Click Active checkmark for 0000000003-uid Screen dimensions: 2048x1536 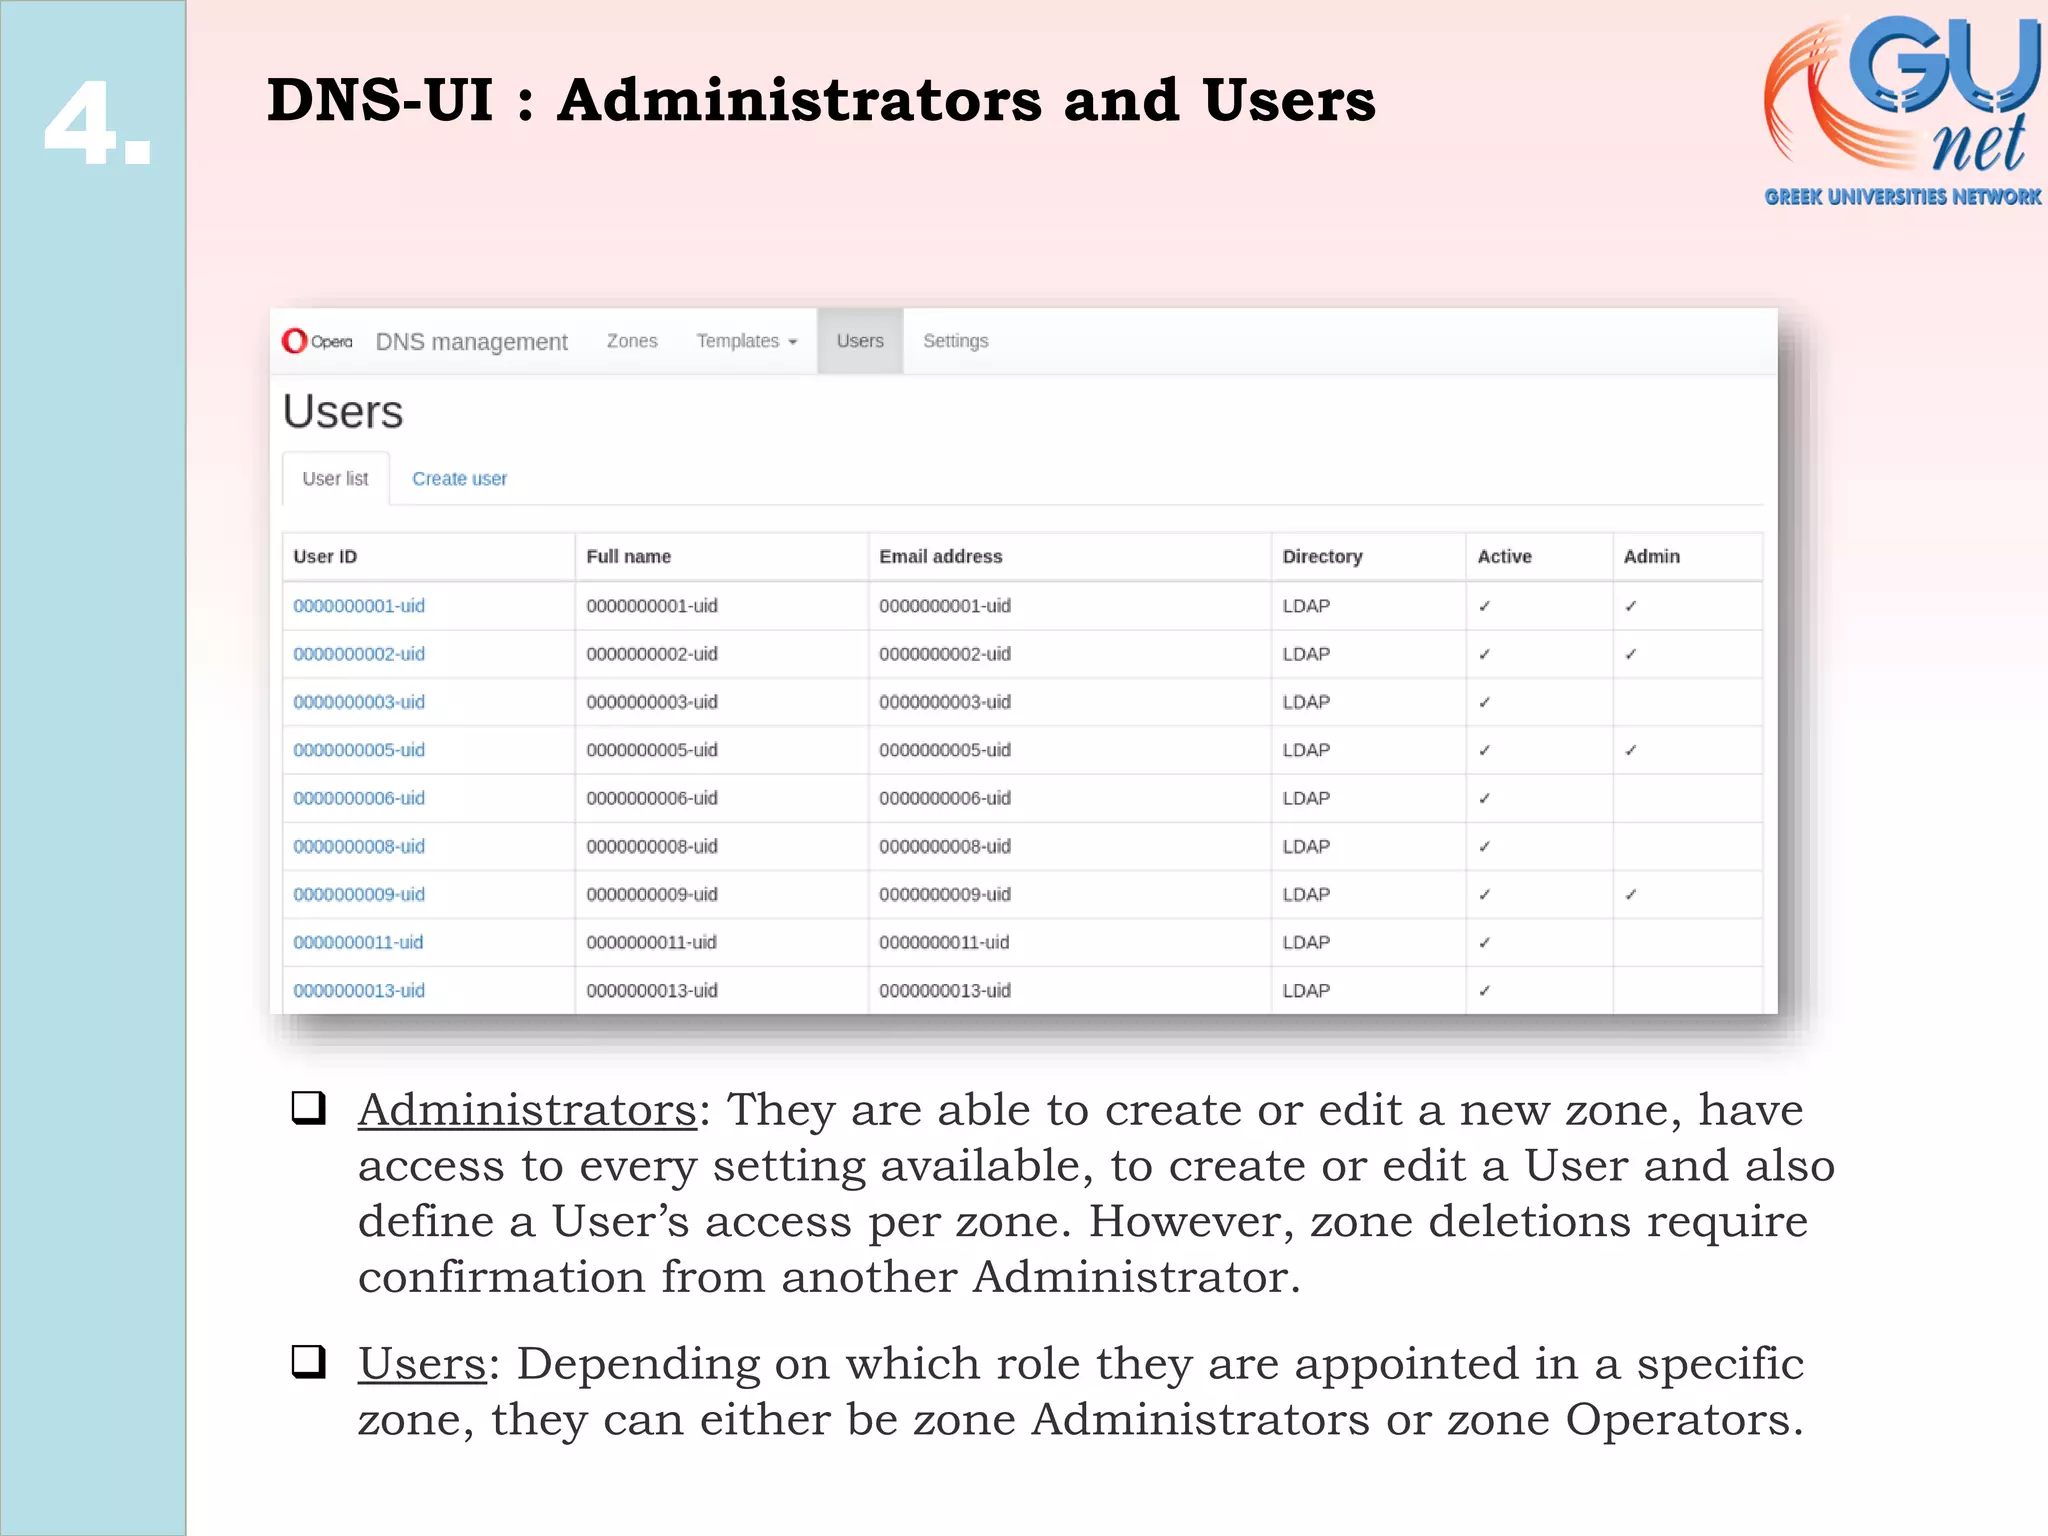click(x=1485, y=702)
